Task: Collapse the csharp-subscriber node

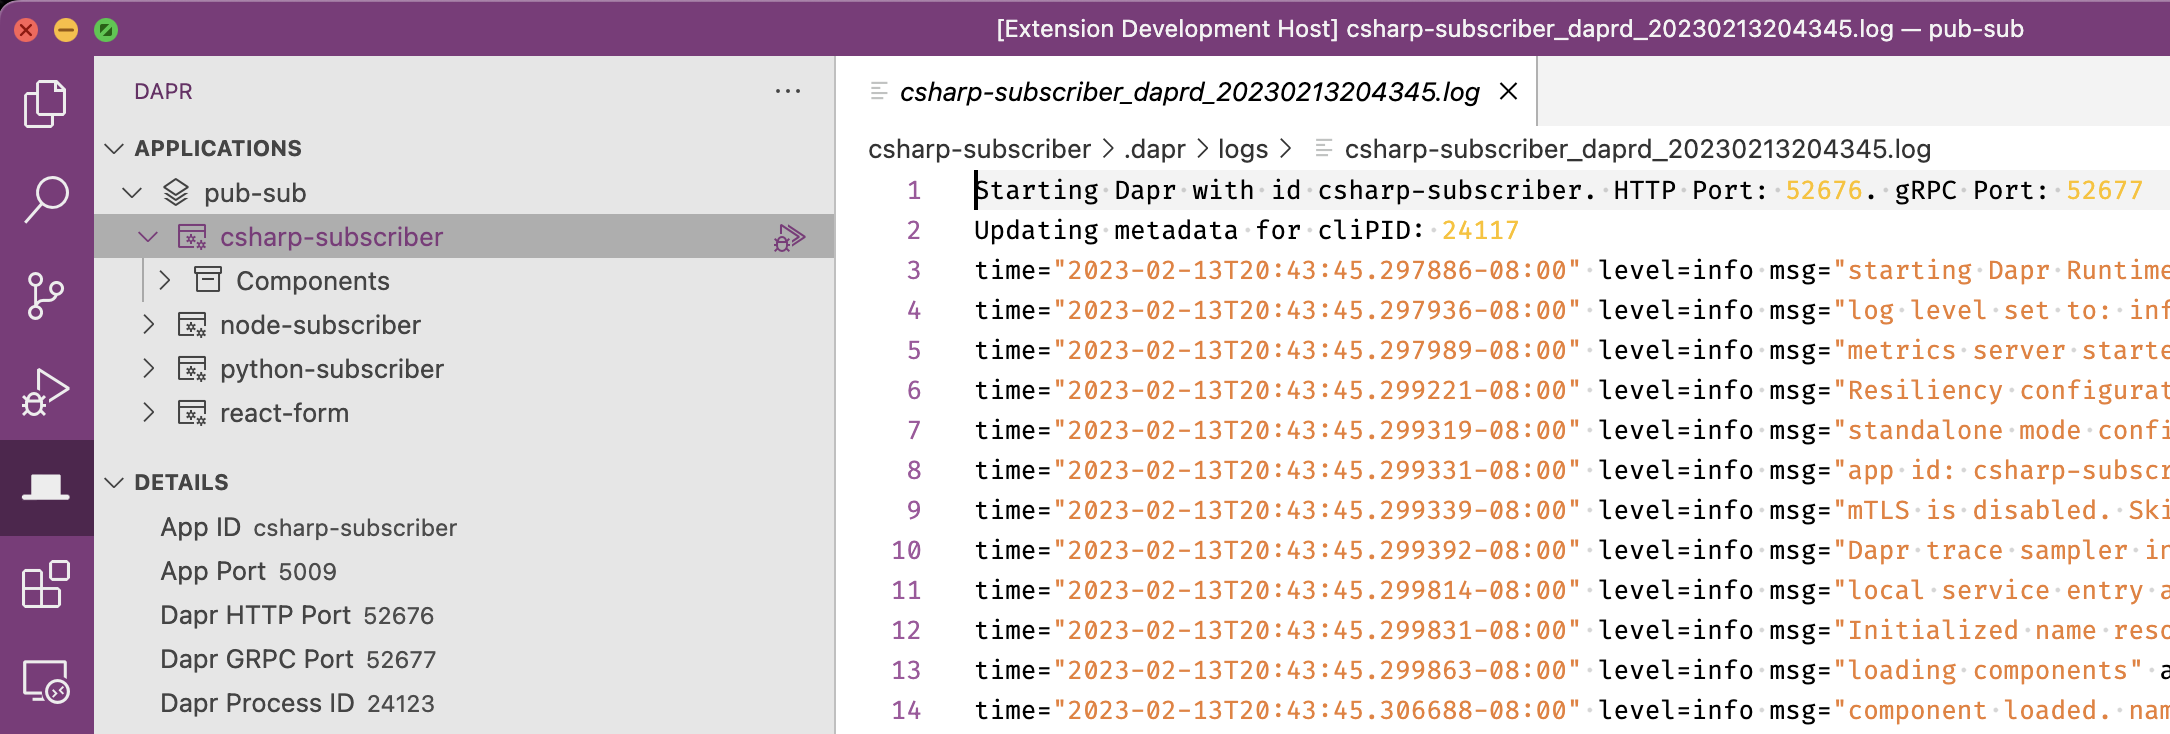Action: [148, 237]
